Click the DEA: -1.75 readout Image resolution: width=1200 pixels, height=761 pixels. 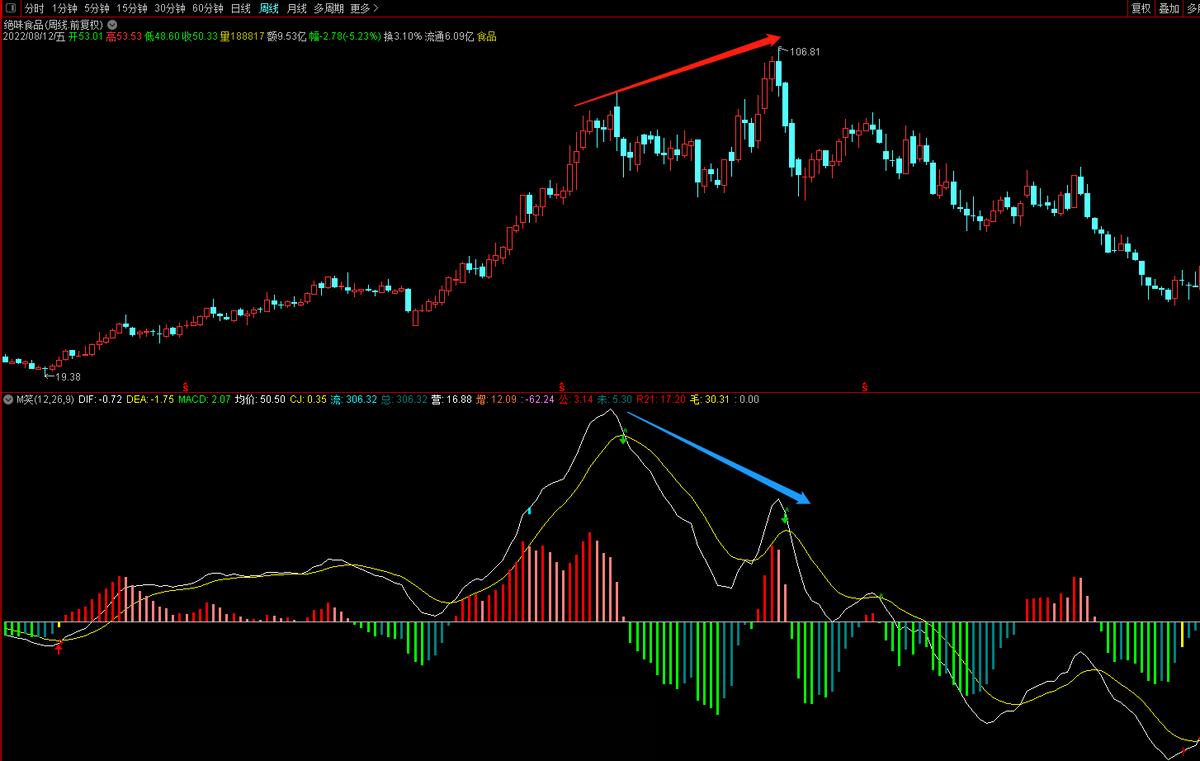pyautogui.click(x=150, y=400)
